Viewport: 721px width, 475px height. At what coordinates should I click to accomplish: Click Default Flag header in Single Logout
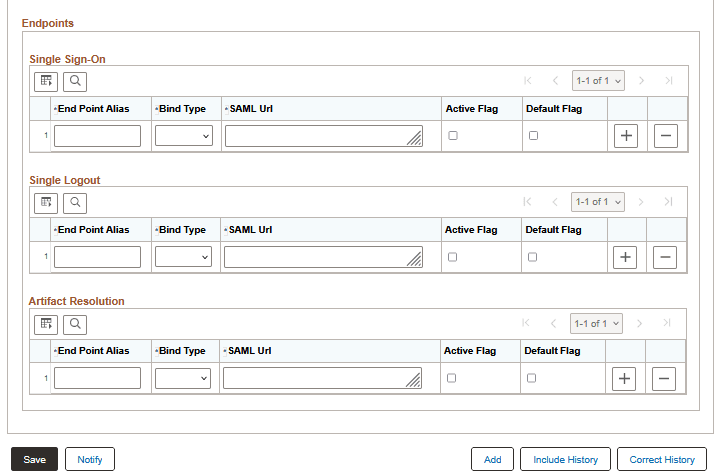[554, 230]
